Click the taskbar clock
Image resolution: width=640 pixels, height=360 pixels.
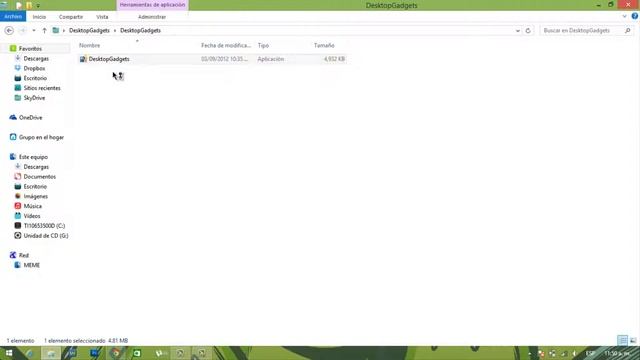click(x=618, y=353)
